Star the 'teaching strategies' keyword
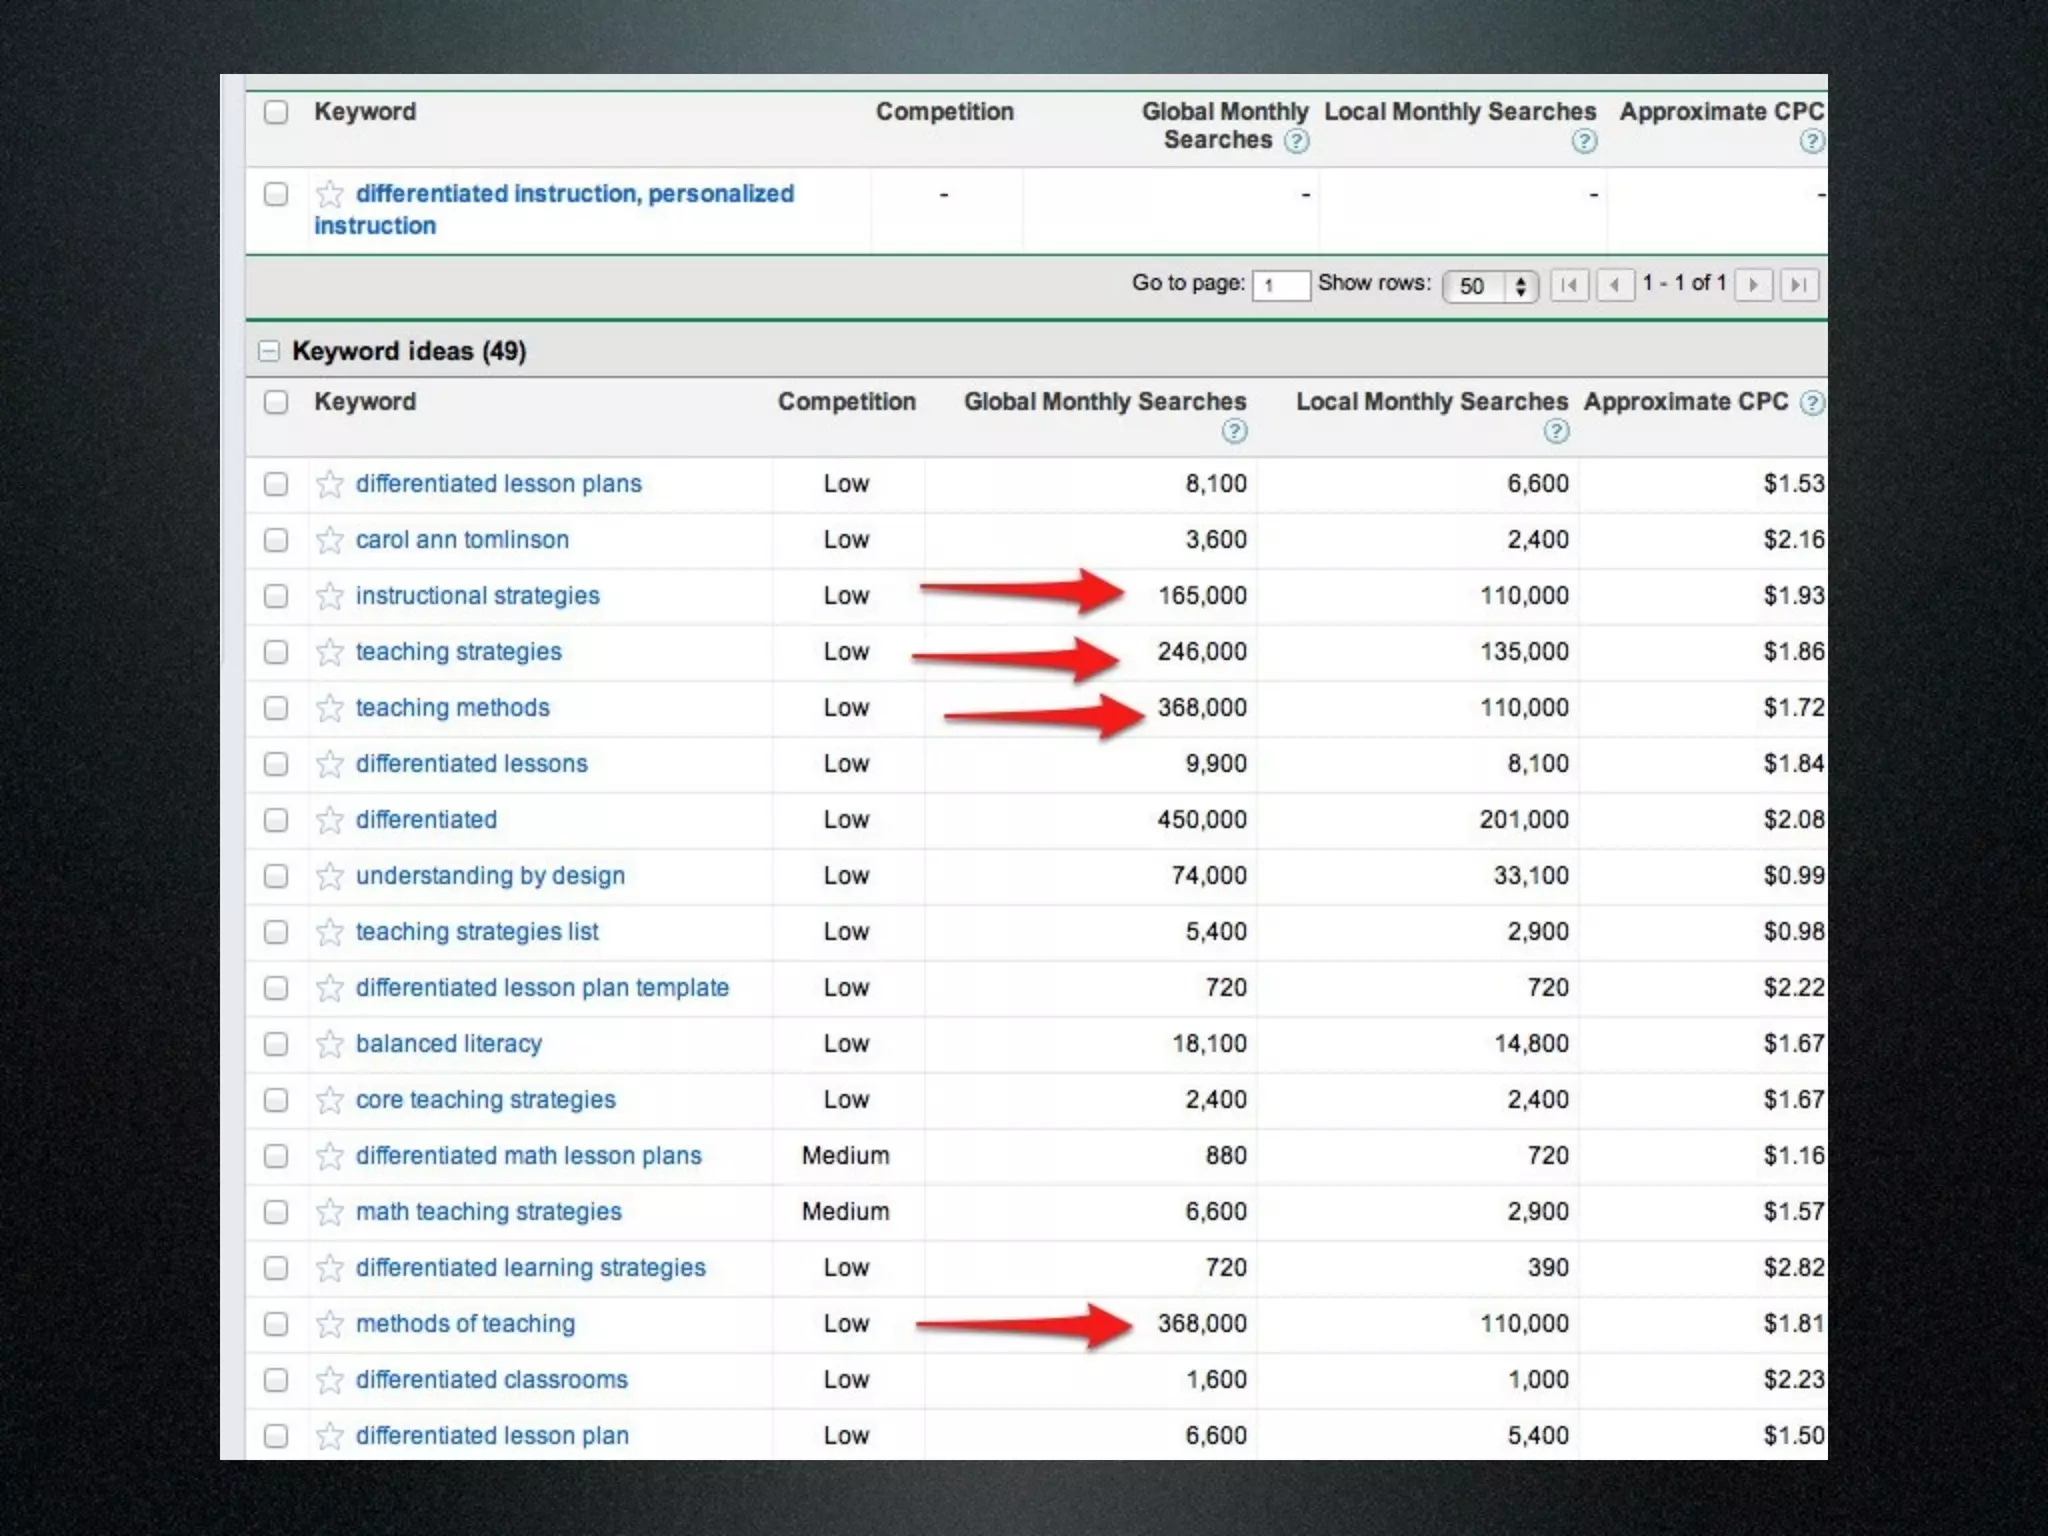Screen dimensions: 2048x1536 point(329,652)
